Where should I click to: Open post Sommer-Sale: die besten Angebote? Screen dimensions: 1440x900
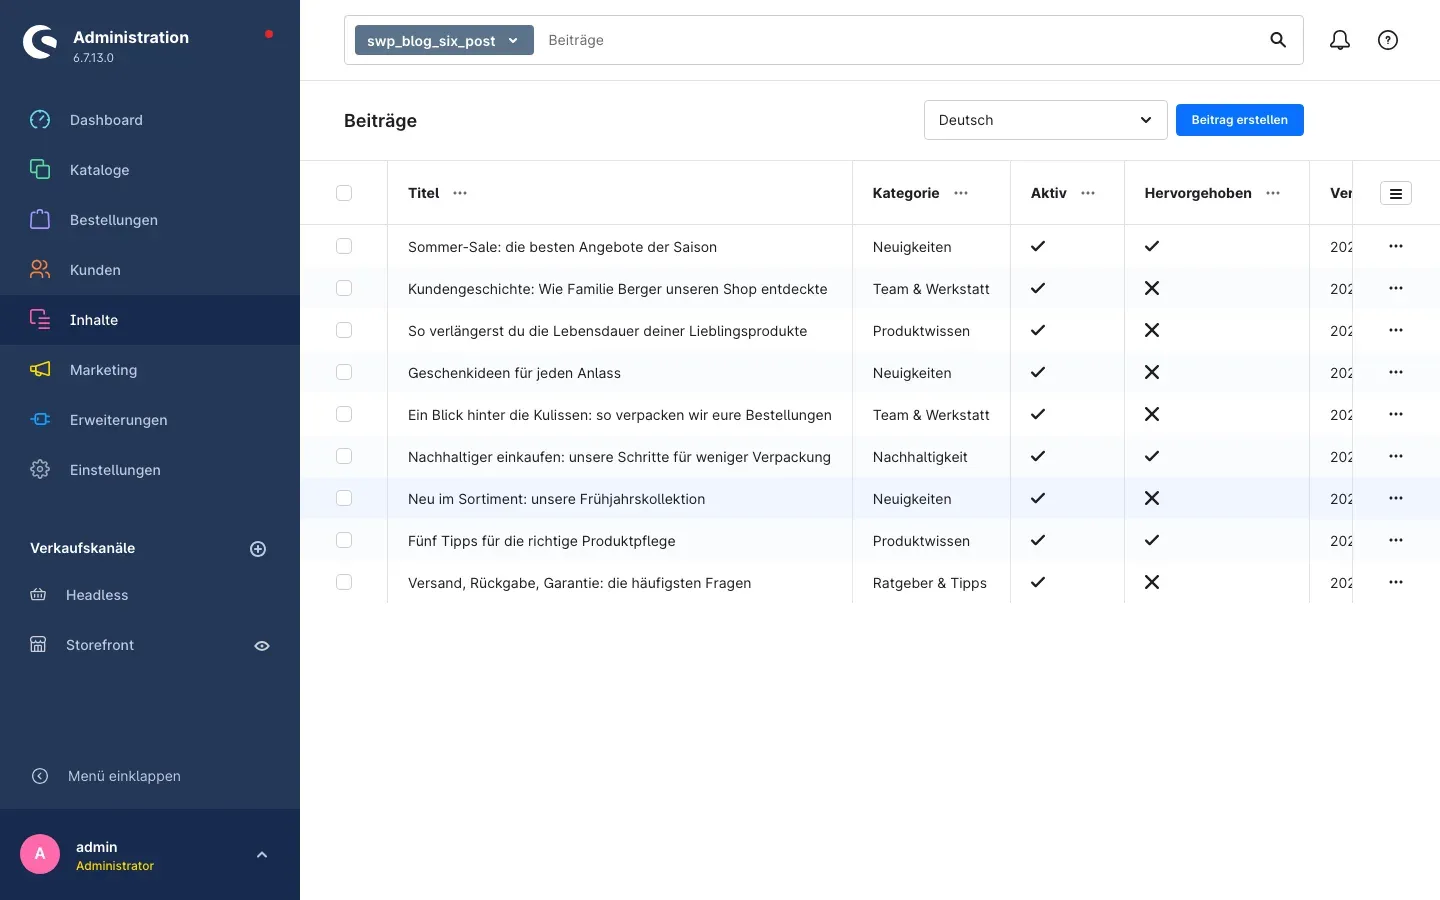point(562,247)
